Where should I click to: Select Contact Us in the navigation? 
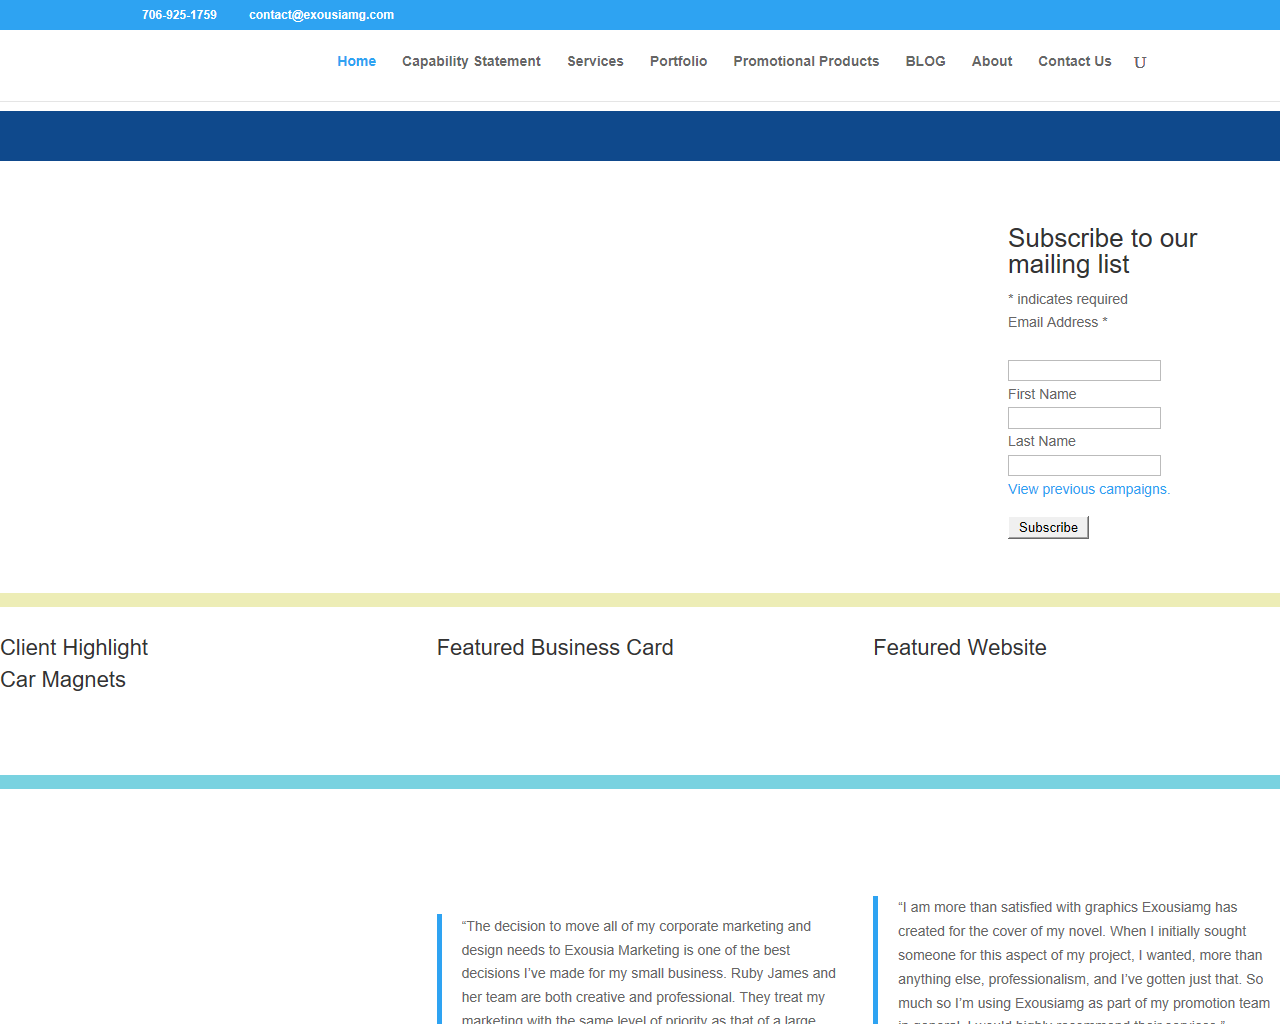(x=1074, y=61)
